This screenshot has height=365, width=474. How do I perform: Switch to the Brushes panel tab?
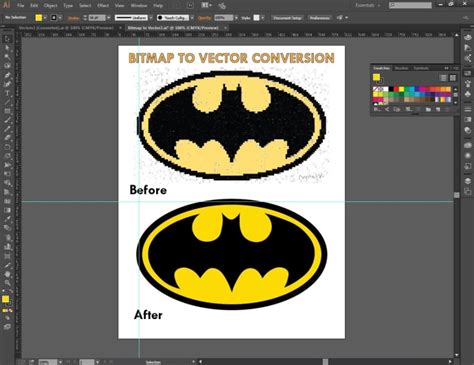point(401,68)
